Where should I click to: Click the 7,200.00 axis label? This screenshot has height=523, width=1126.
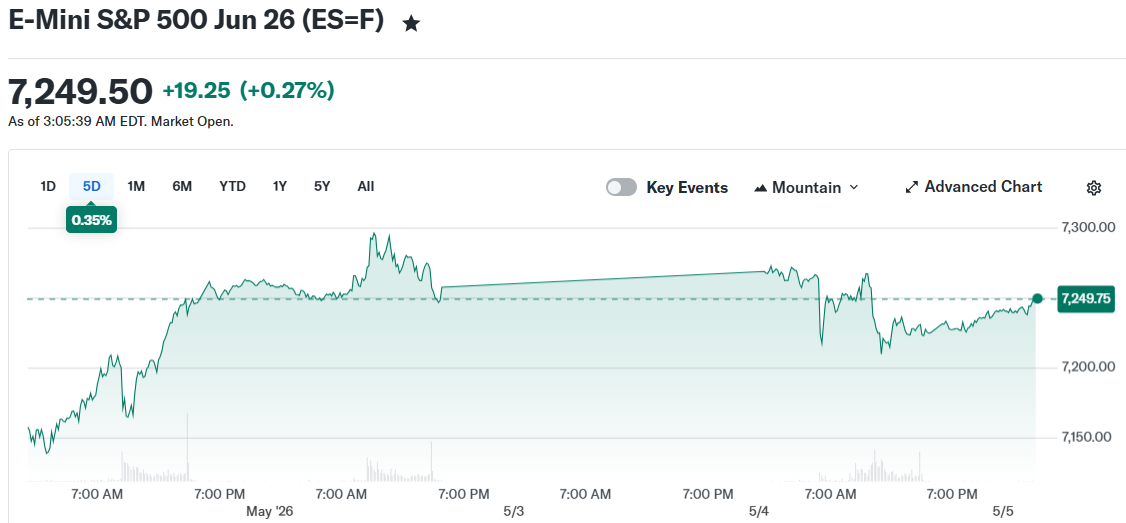1088,368
